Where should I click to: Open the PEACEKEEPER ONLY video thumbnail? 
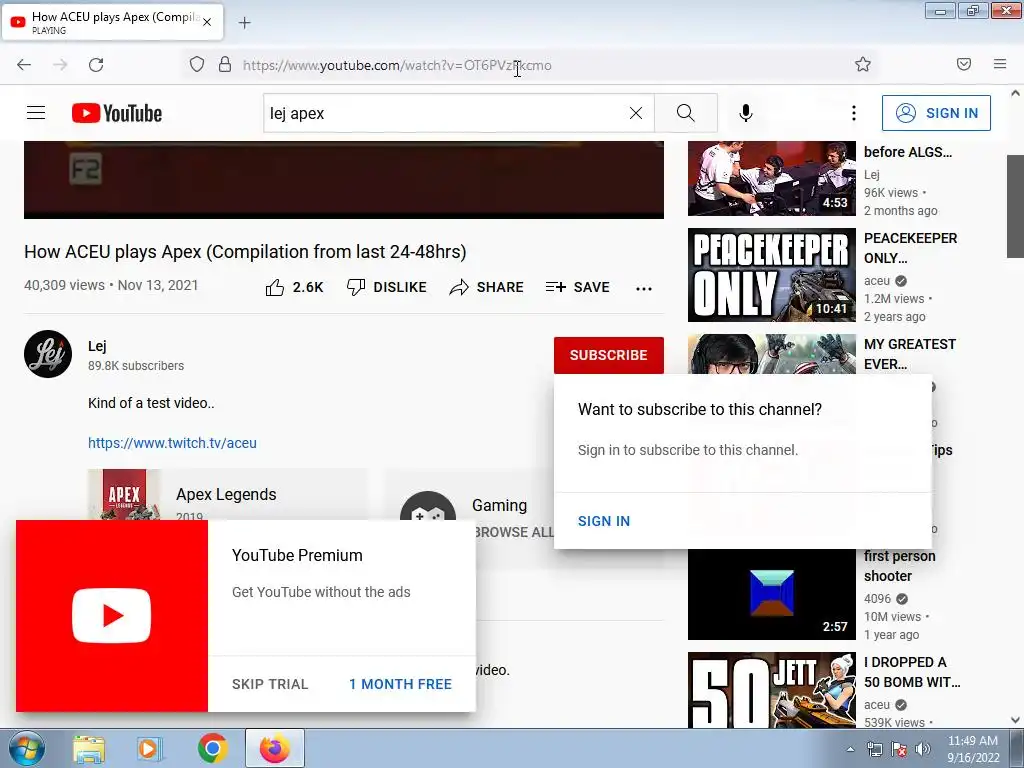pyautogui.click(x=771, y=275)
